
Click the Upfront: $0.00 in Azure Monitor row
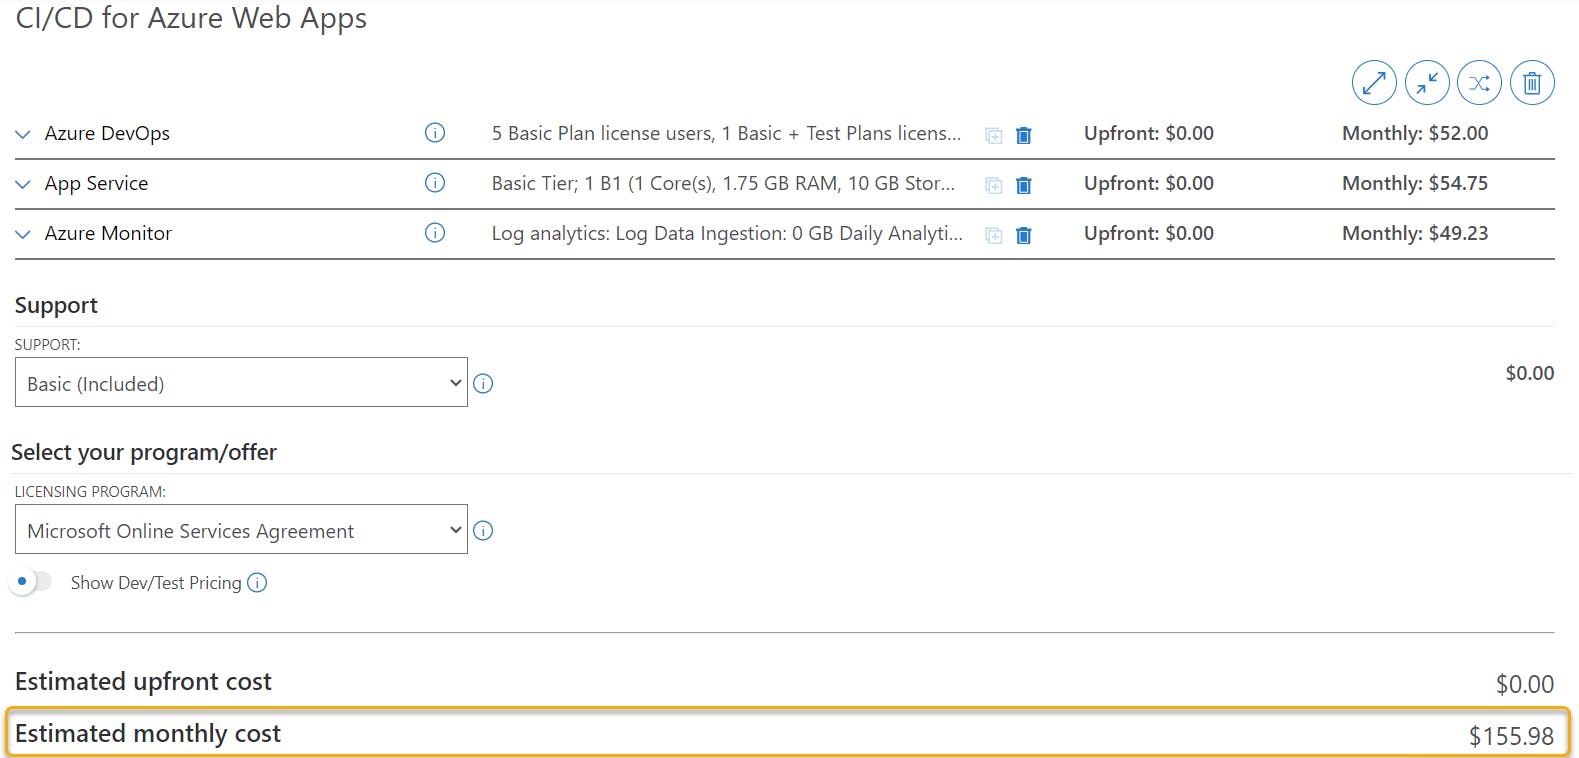point(1149,234)
